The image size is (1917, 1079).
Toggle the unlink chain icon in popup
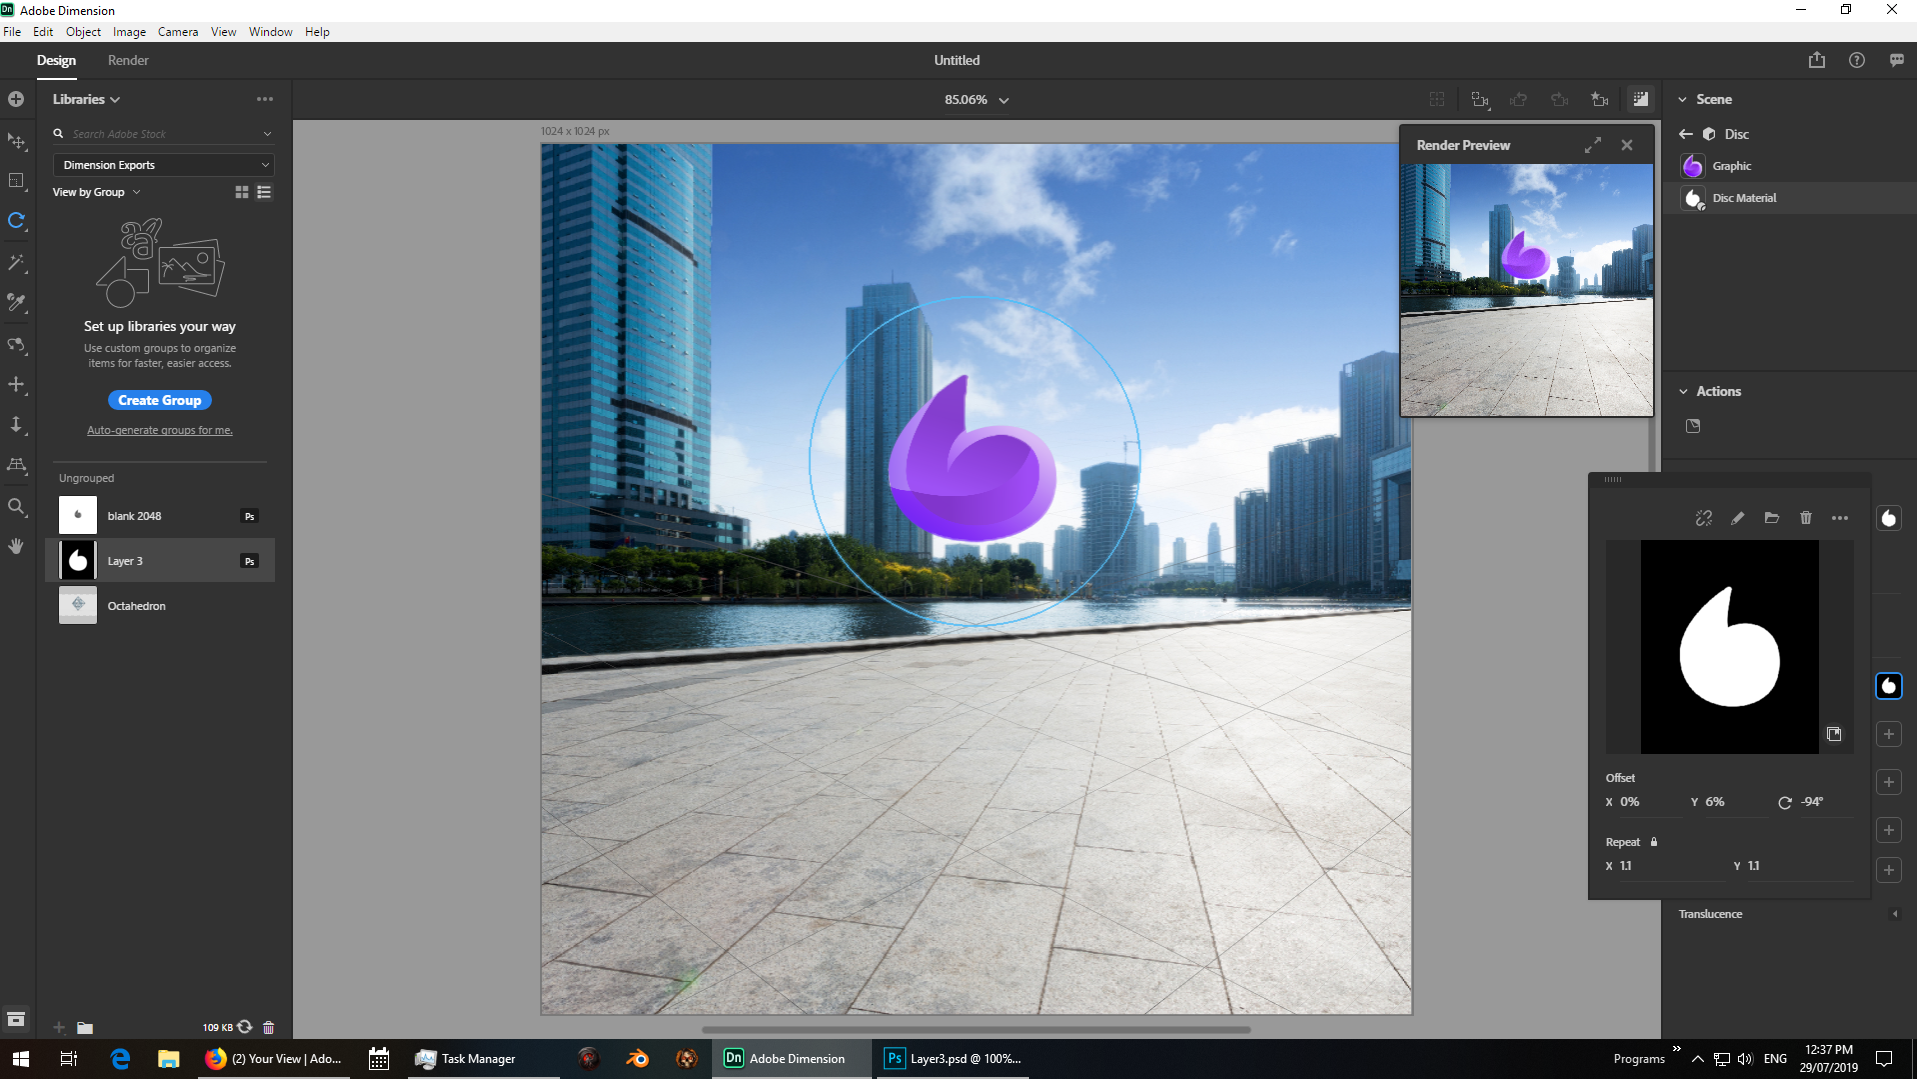1704,518
